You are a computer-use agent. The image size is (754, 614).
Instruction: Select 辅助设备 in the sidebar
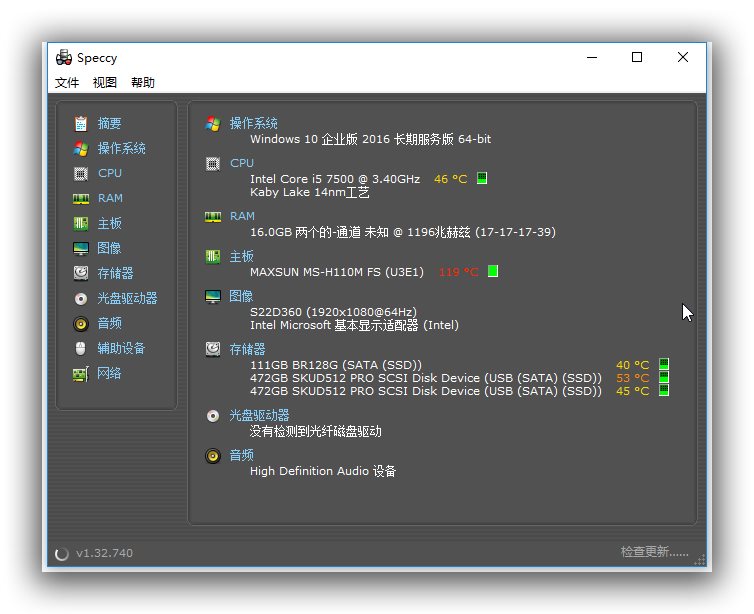point(121,349)
